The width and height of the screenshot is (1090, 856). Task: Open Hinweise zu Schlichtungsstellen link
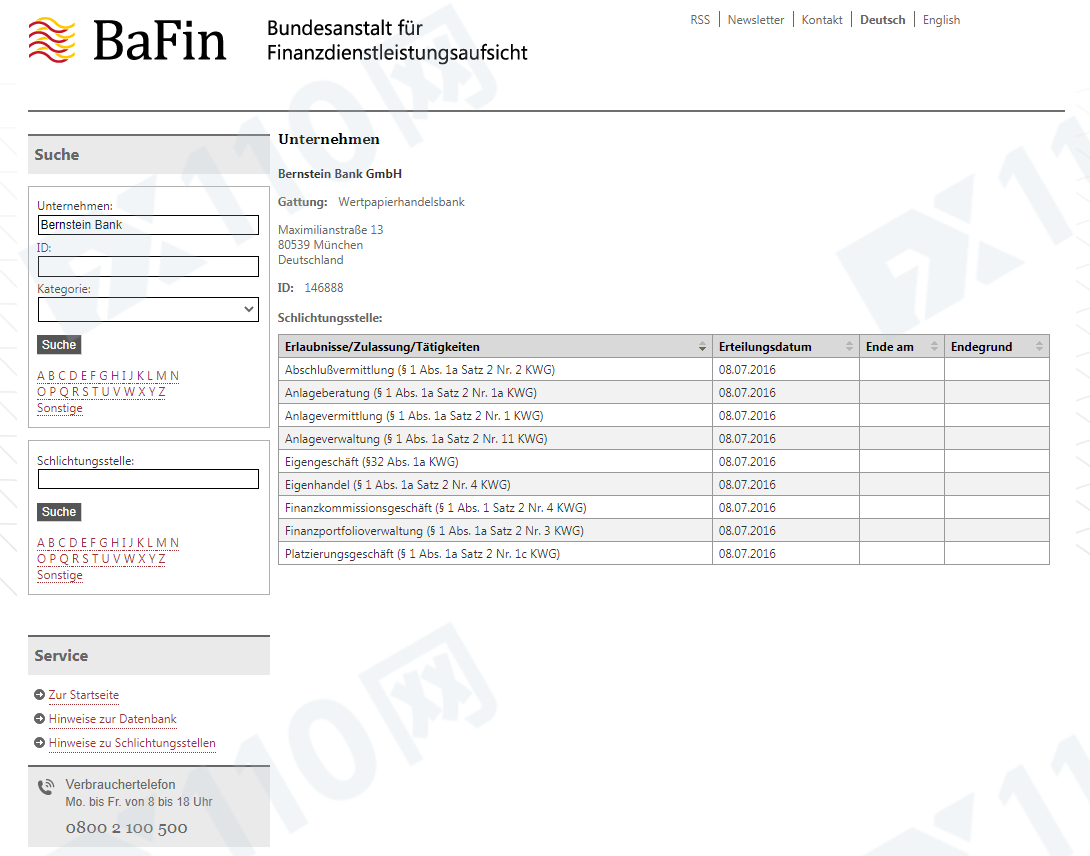[132, 743]
